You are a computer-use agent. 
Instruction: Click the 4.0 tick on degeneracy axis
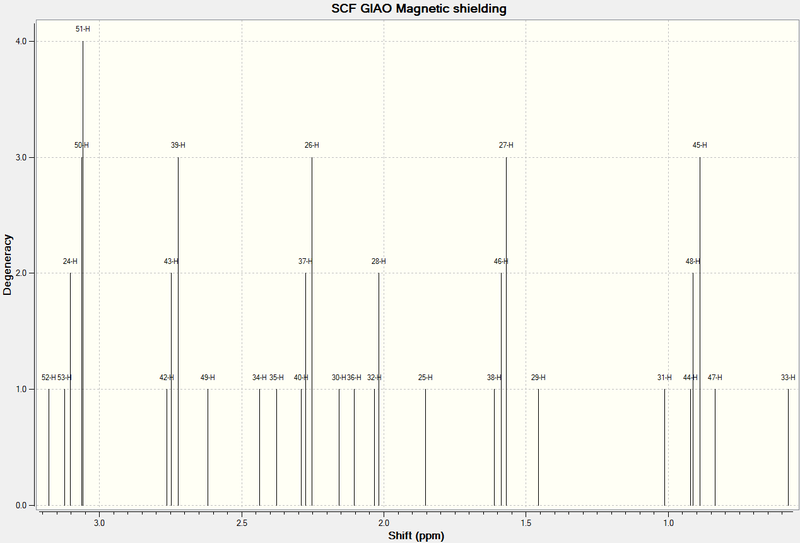click(21, 41)
